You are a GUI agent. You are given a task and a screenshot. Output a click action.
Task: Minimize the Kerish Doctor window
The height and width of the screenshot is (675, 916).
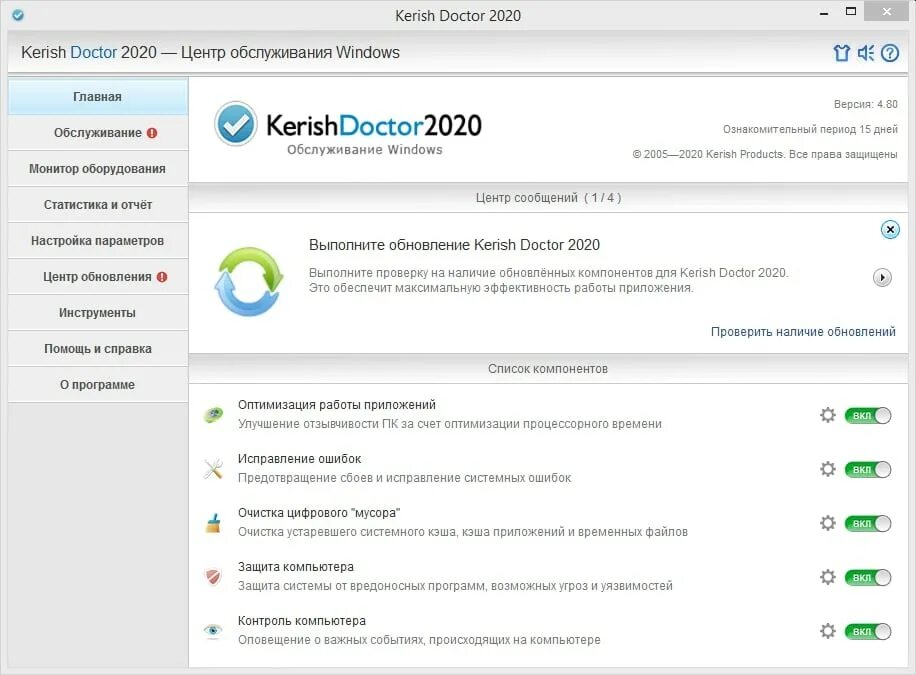click(x=824, y=13)
